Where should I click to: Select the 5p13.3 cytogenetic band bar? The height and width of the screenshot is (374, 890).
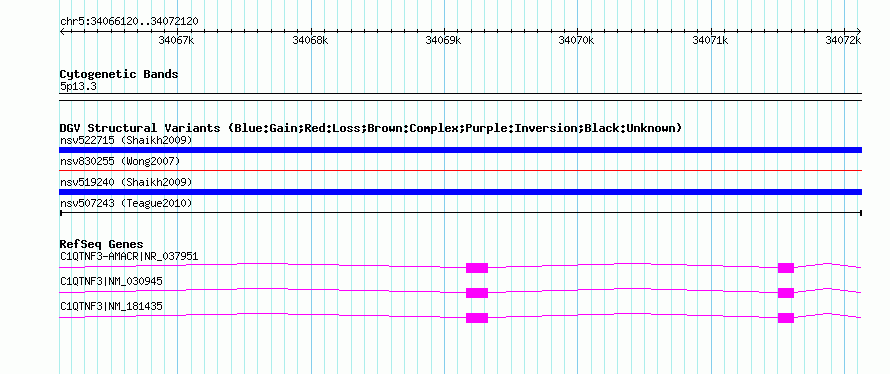coord(460,97)
